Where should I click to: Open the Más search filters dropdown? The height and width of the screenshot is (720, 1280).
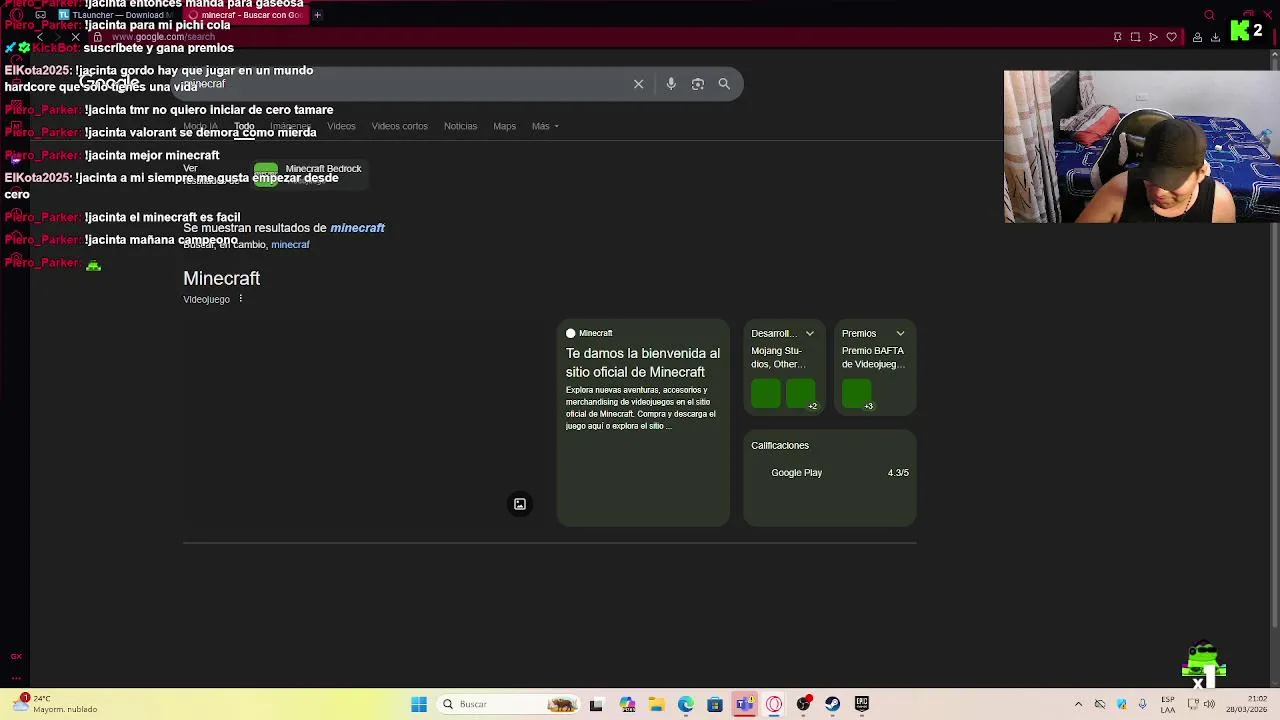point(545,126)
